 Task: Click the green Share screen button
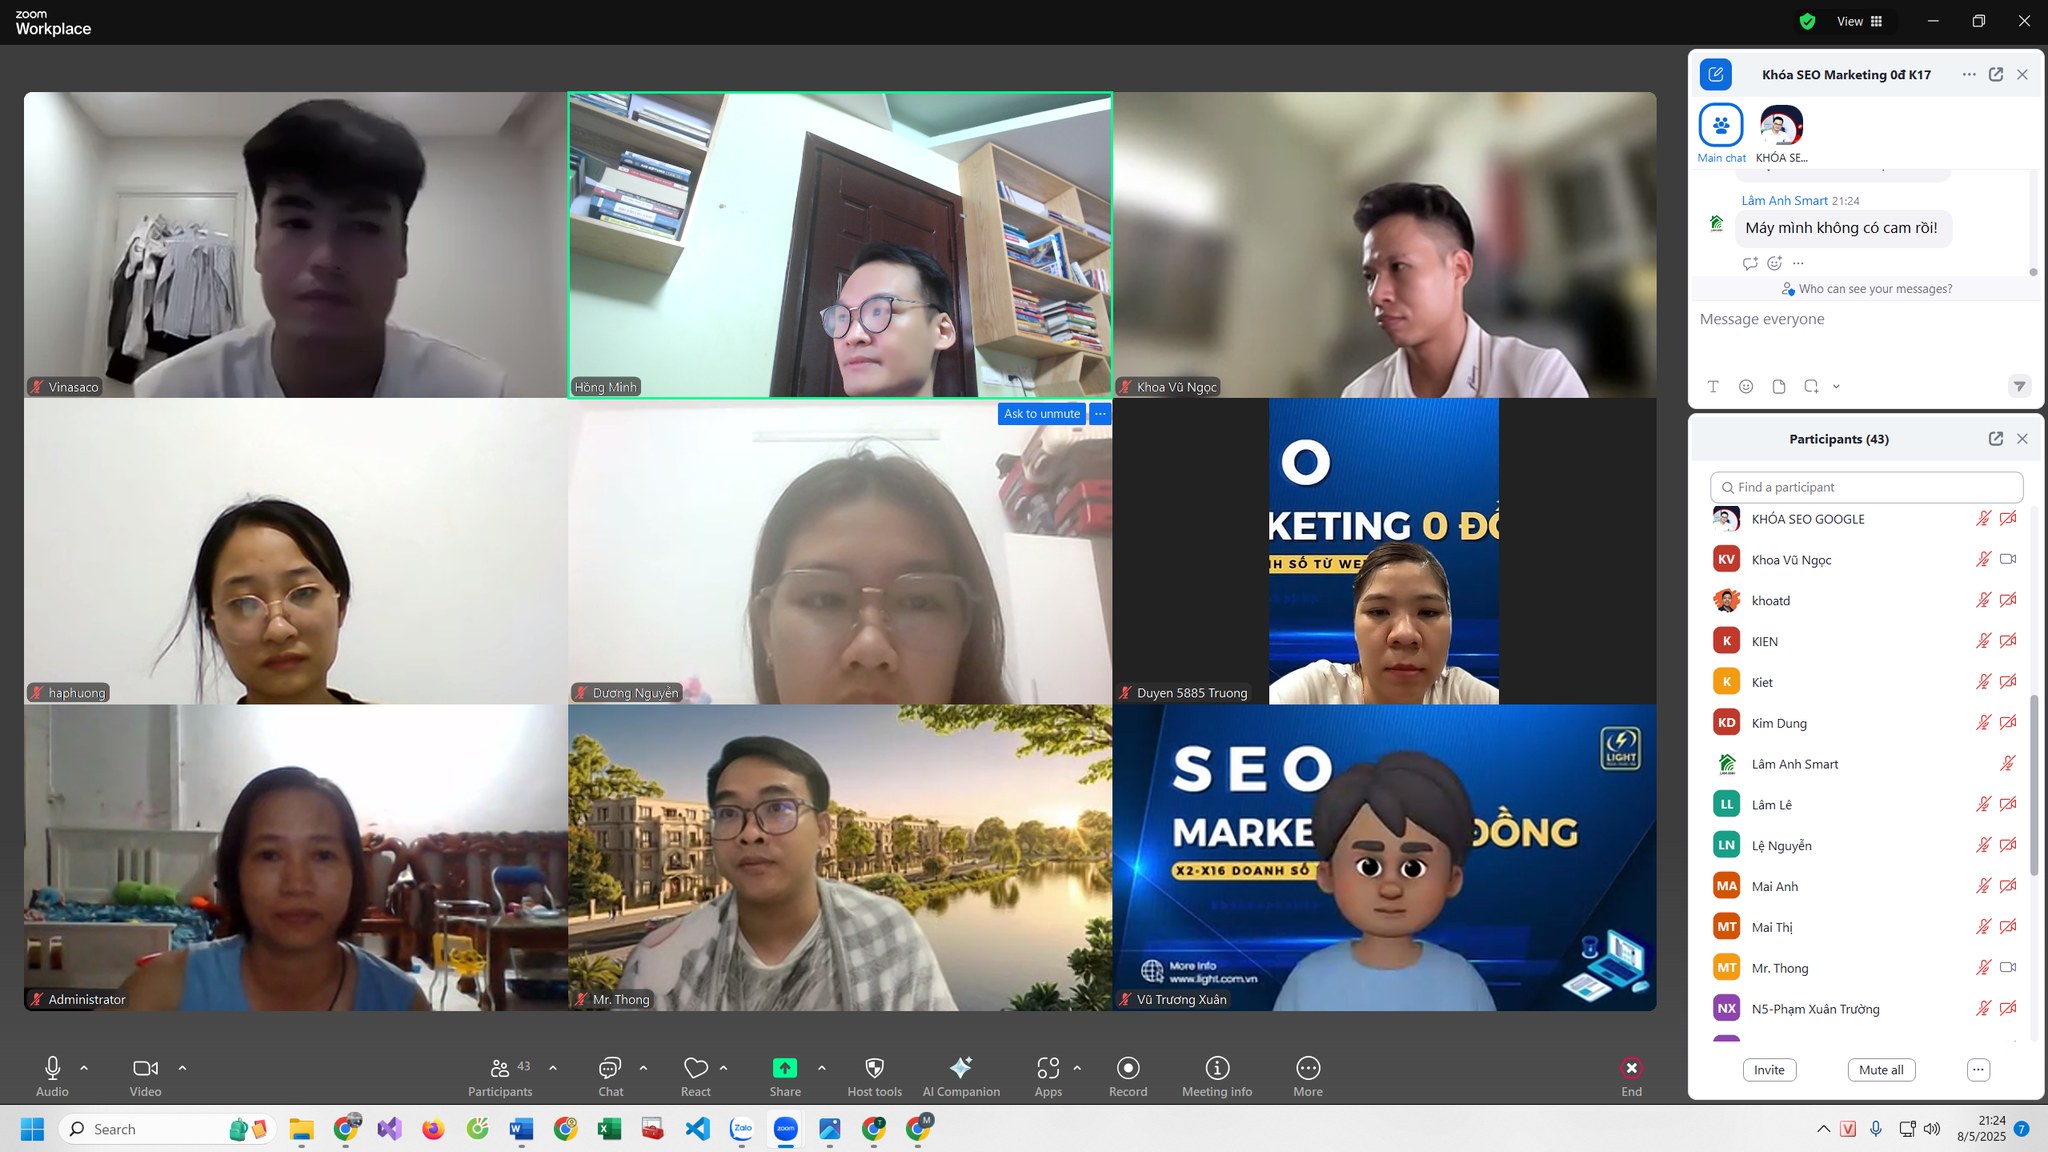coord(785,1068)
